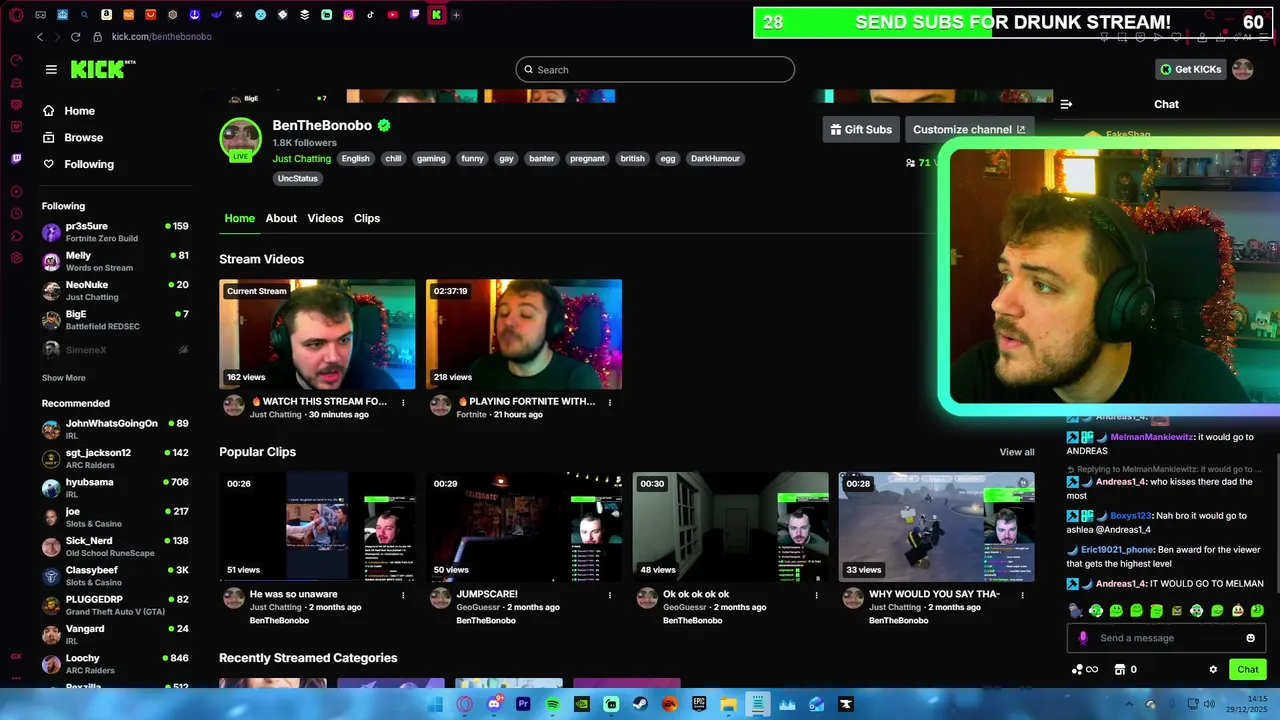Open File Explorer from taskbar

click(728, 704)
